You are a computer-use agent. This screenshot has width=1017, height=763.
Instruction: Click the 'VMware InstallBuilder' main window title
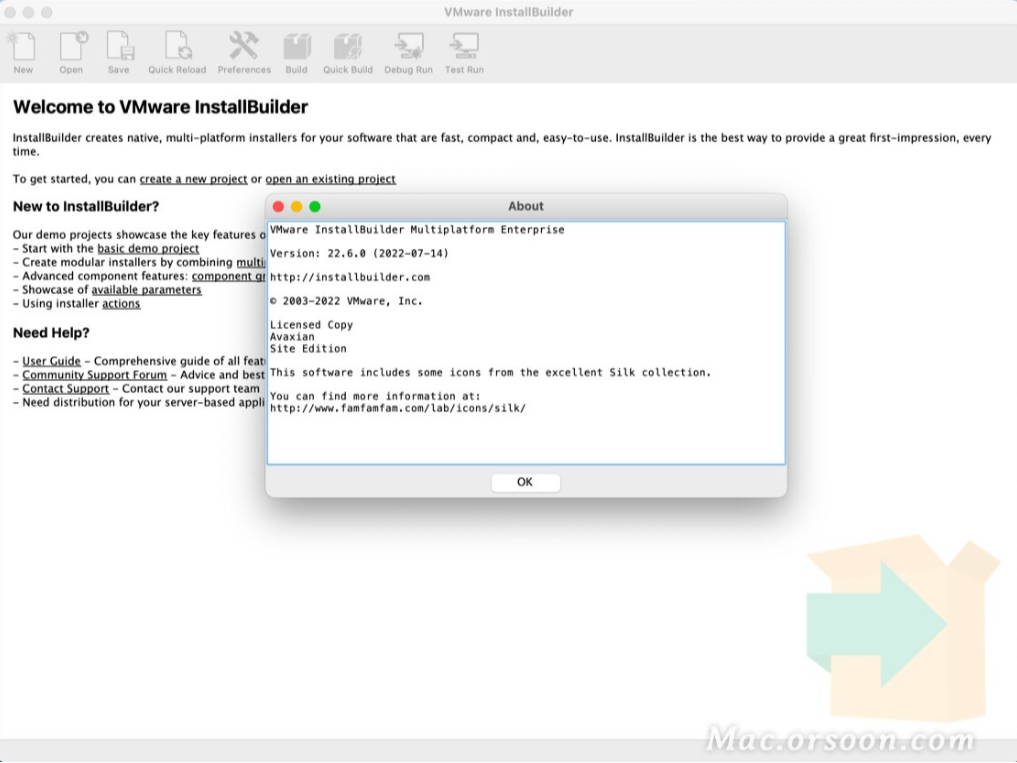pyautogui.click(x=508, y=12)
